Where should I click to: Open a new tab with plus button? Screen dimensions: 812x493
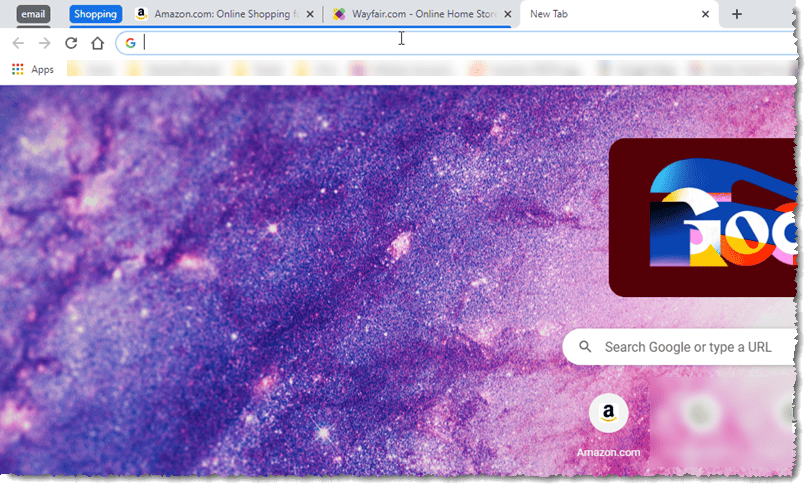click(737, 14)
